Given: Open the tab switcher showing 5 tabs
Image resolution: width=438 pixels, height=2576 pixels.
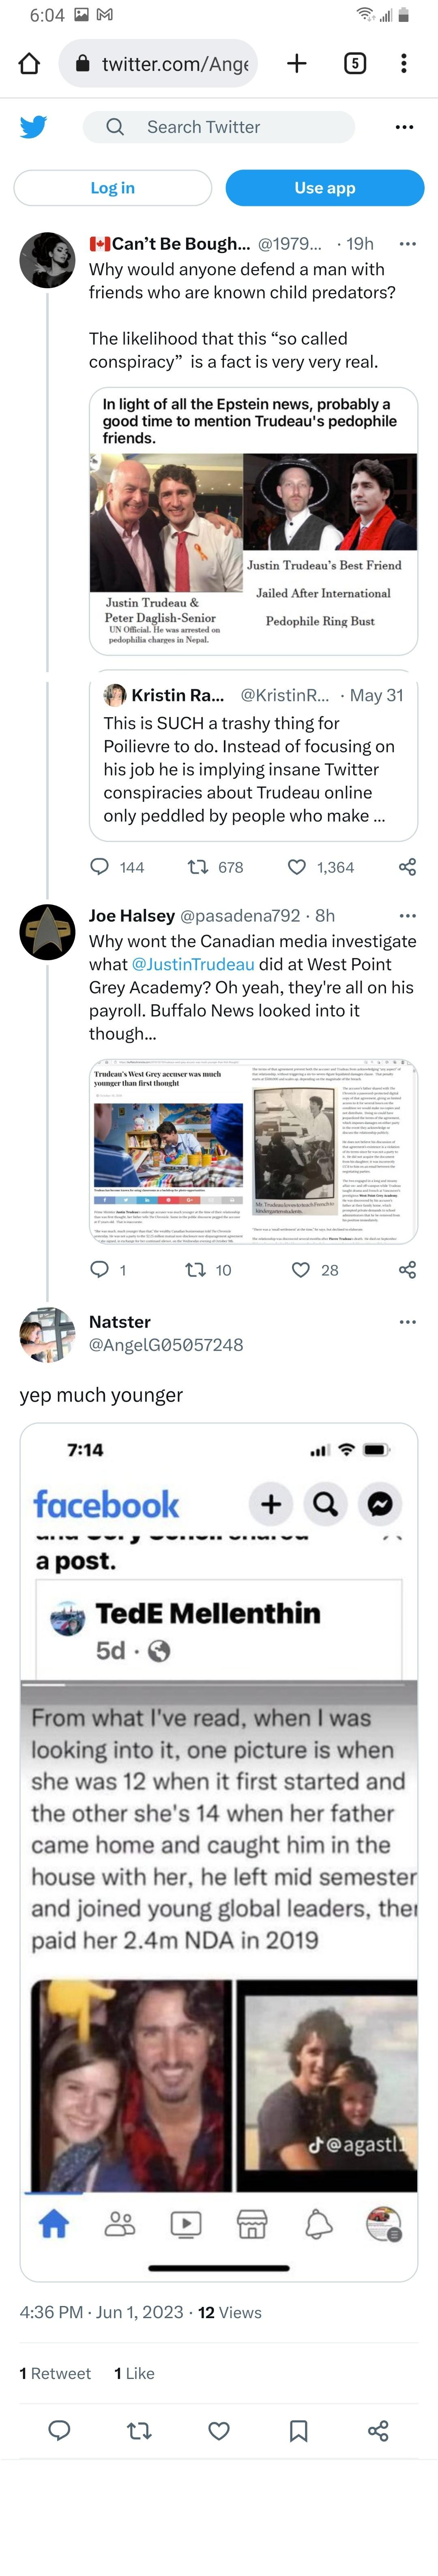Looking at the screenshot, I should point(355,64).
